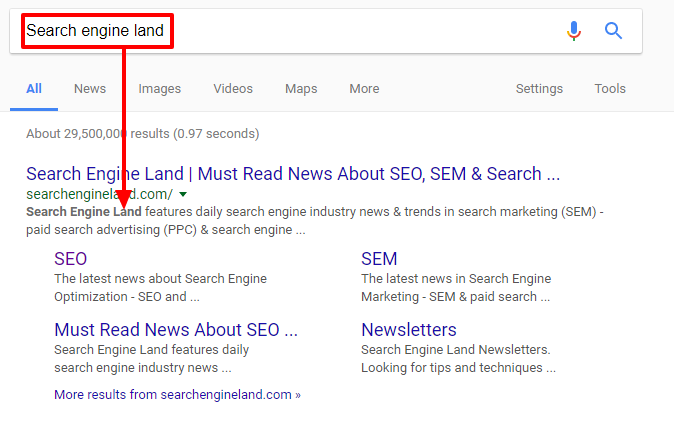
Task: Click More results from searchengineland.com
Action: [177, 394]
